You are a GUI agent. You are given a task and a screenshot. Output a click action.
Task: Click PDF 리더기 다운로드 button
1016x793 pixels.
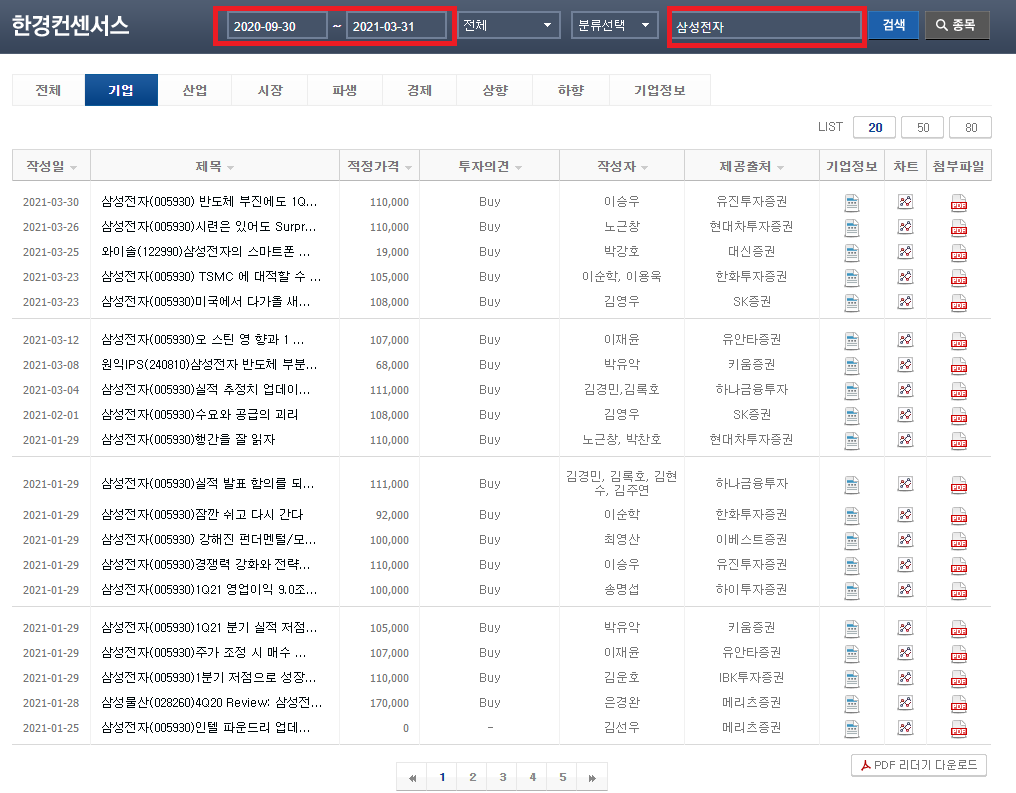(x=919, y=765)
